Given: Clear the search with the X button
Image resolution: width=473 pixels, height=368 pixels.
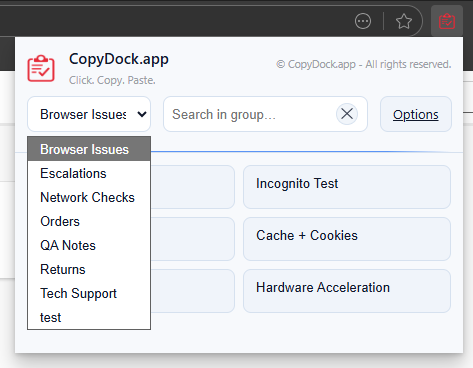Looking at the screenshot, I should [347, 114].
